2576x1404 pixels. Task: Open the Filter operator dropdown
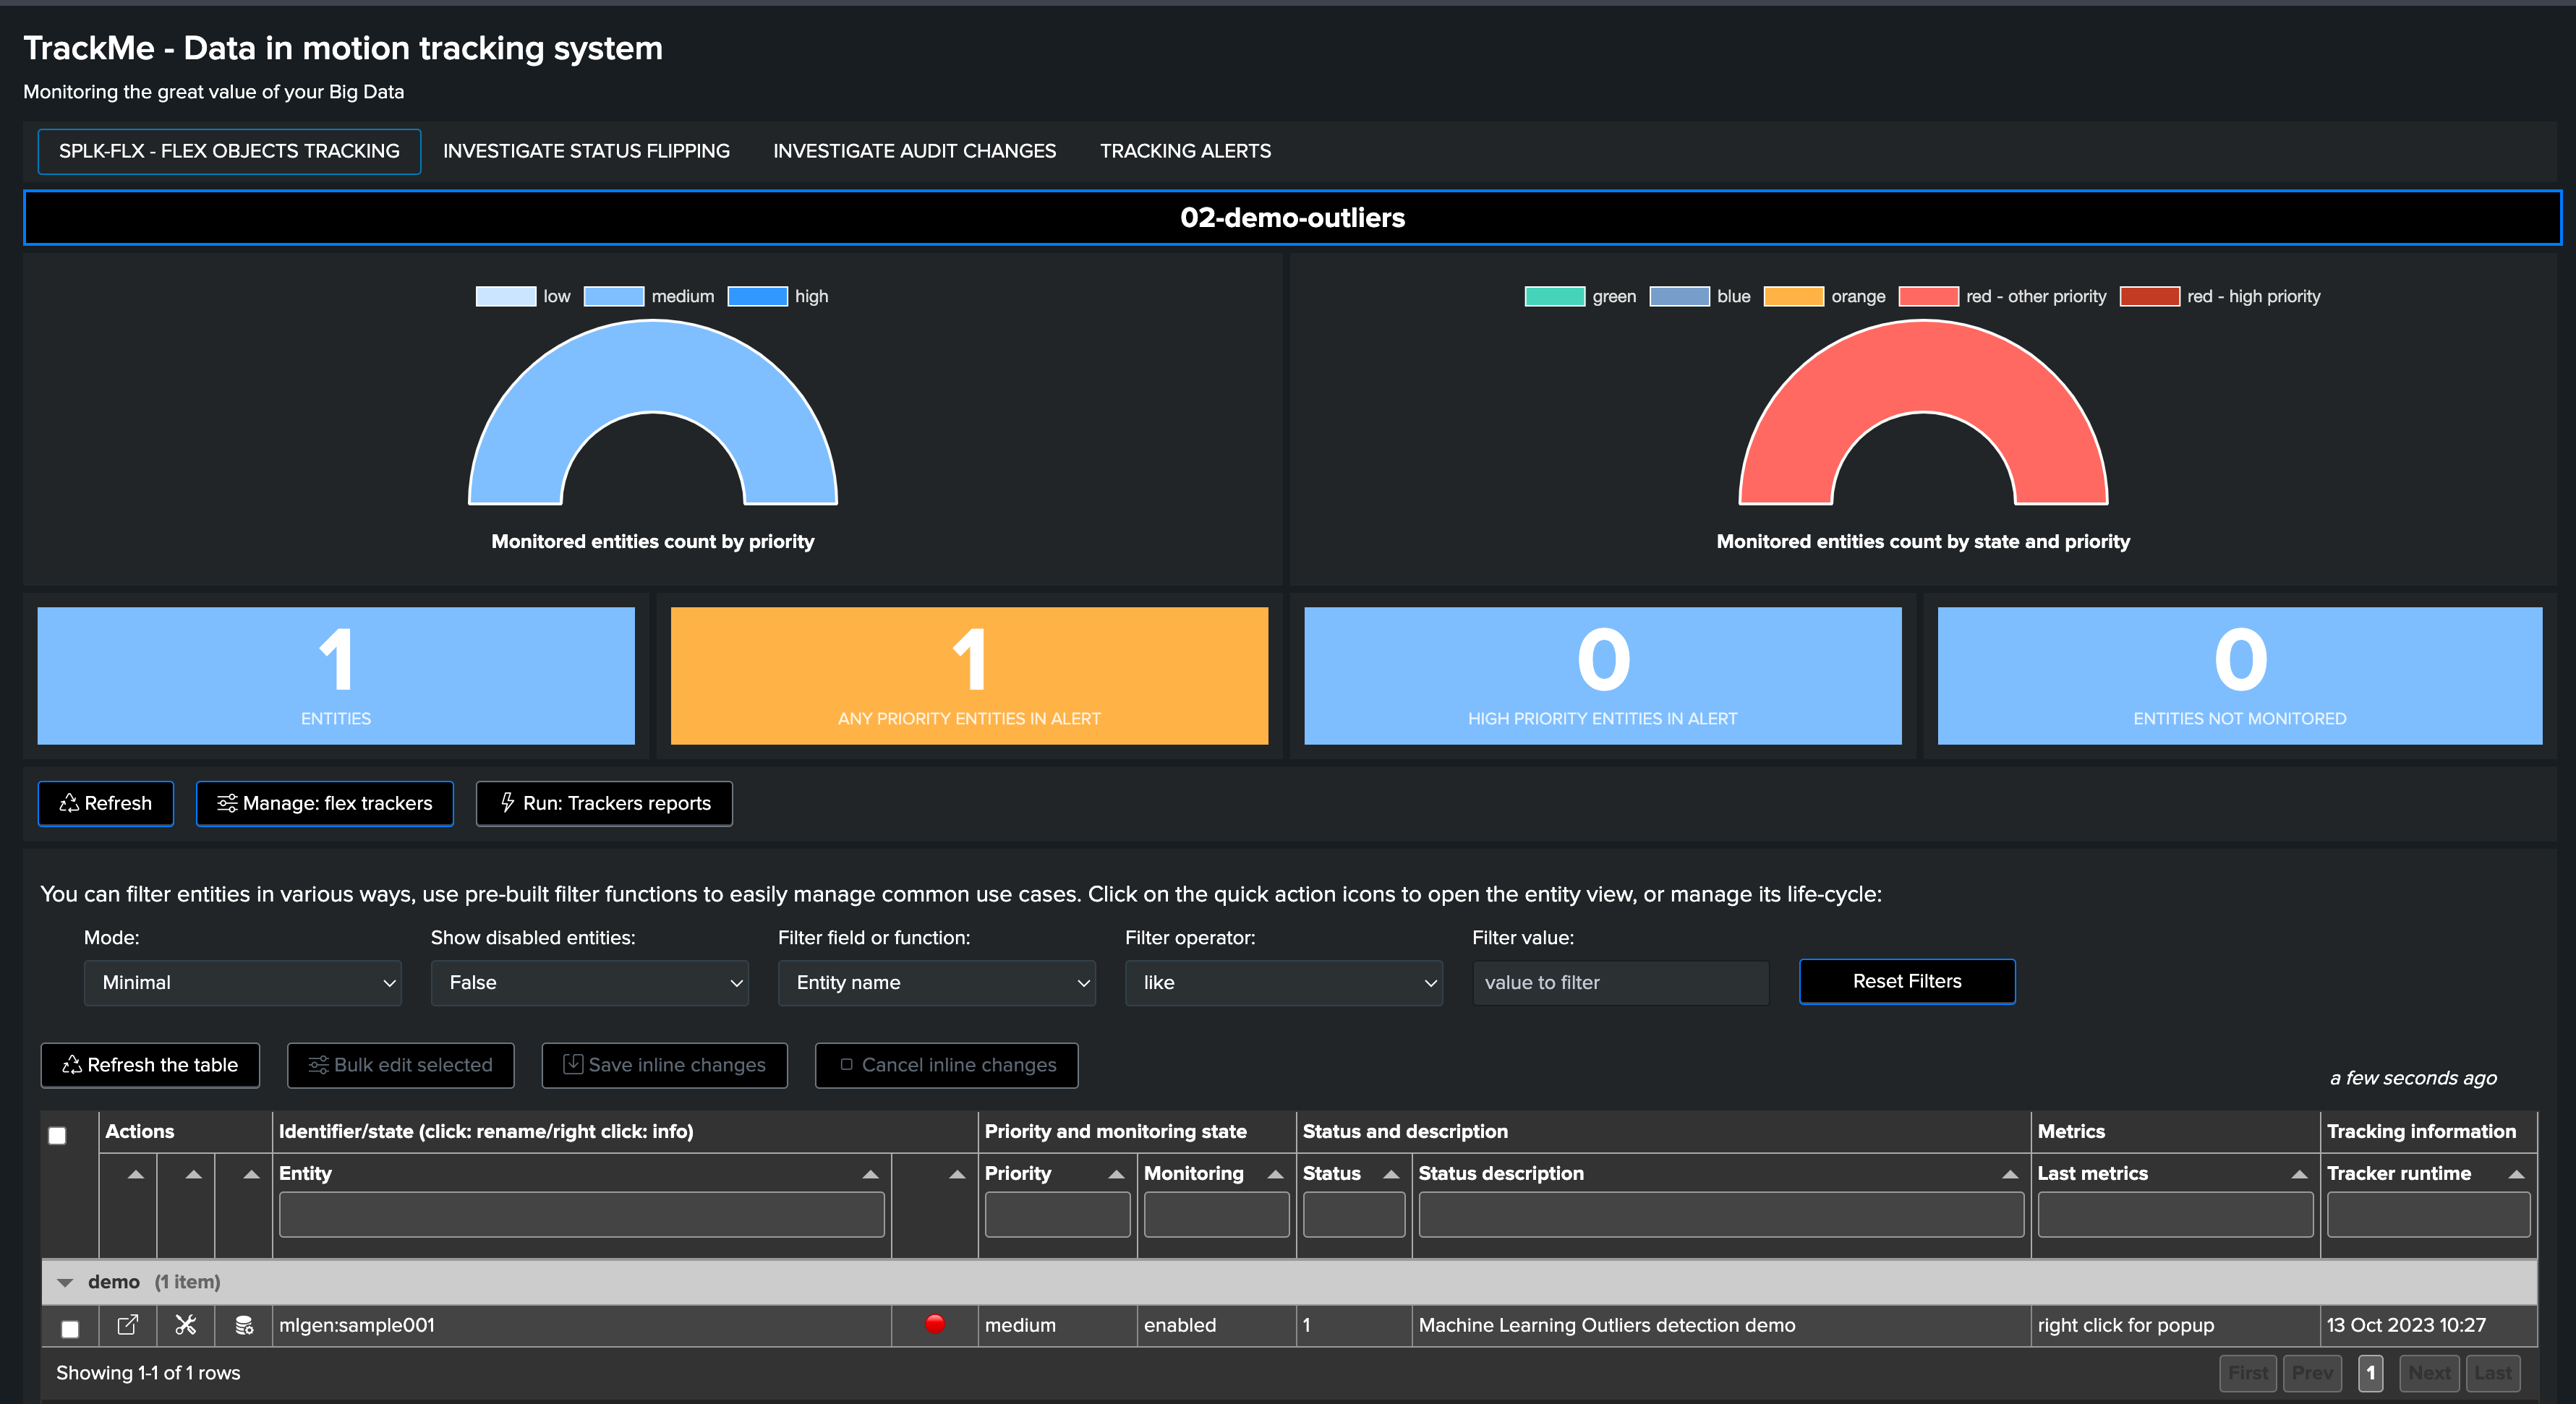[x=1284, y=983]
